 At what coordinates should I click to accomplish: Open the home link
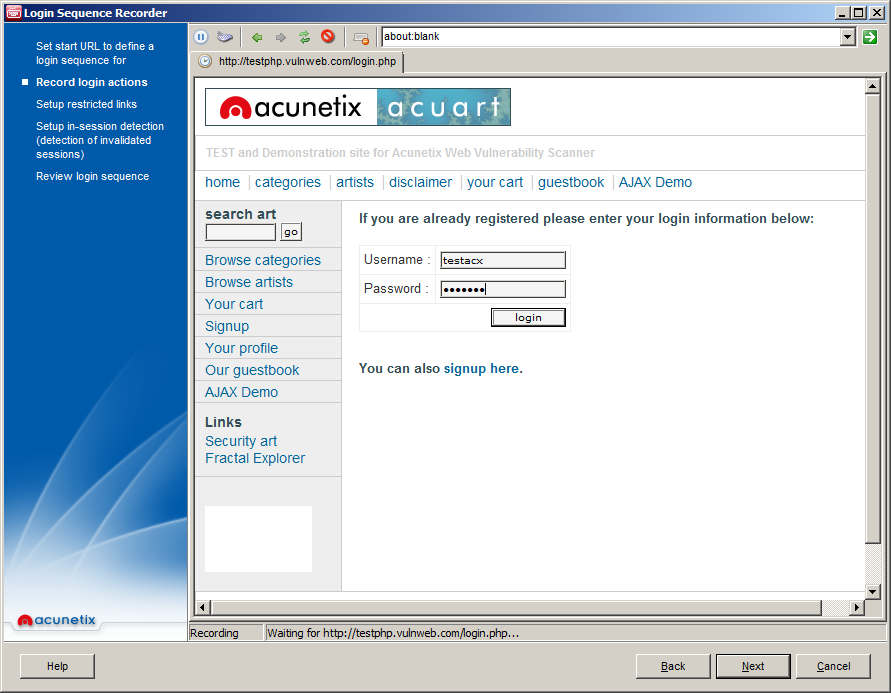pyautogui.click(x=222, y=182)
